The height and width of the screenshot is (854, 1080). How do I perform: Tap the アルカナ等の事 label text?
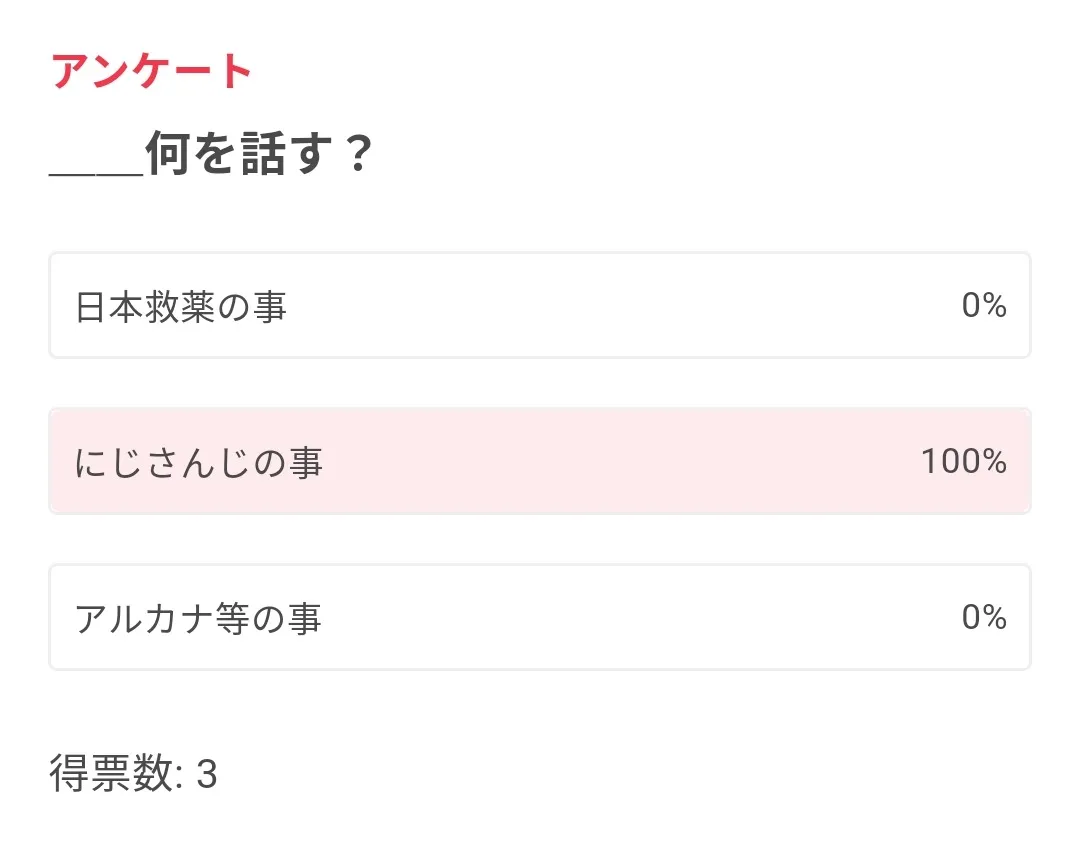pos(199,618)
